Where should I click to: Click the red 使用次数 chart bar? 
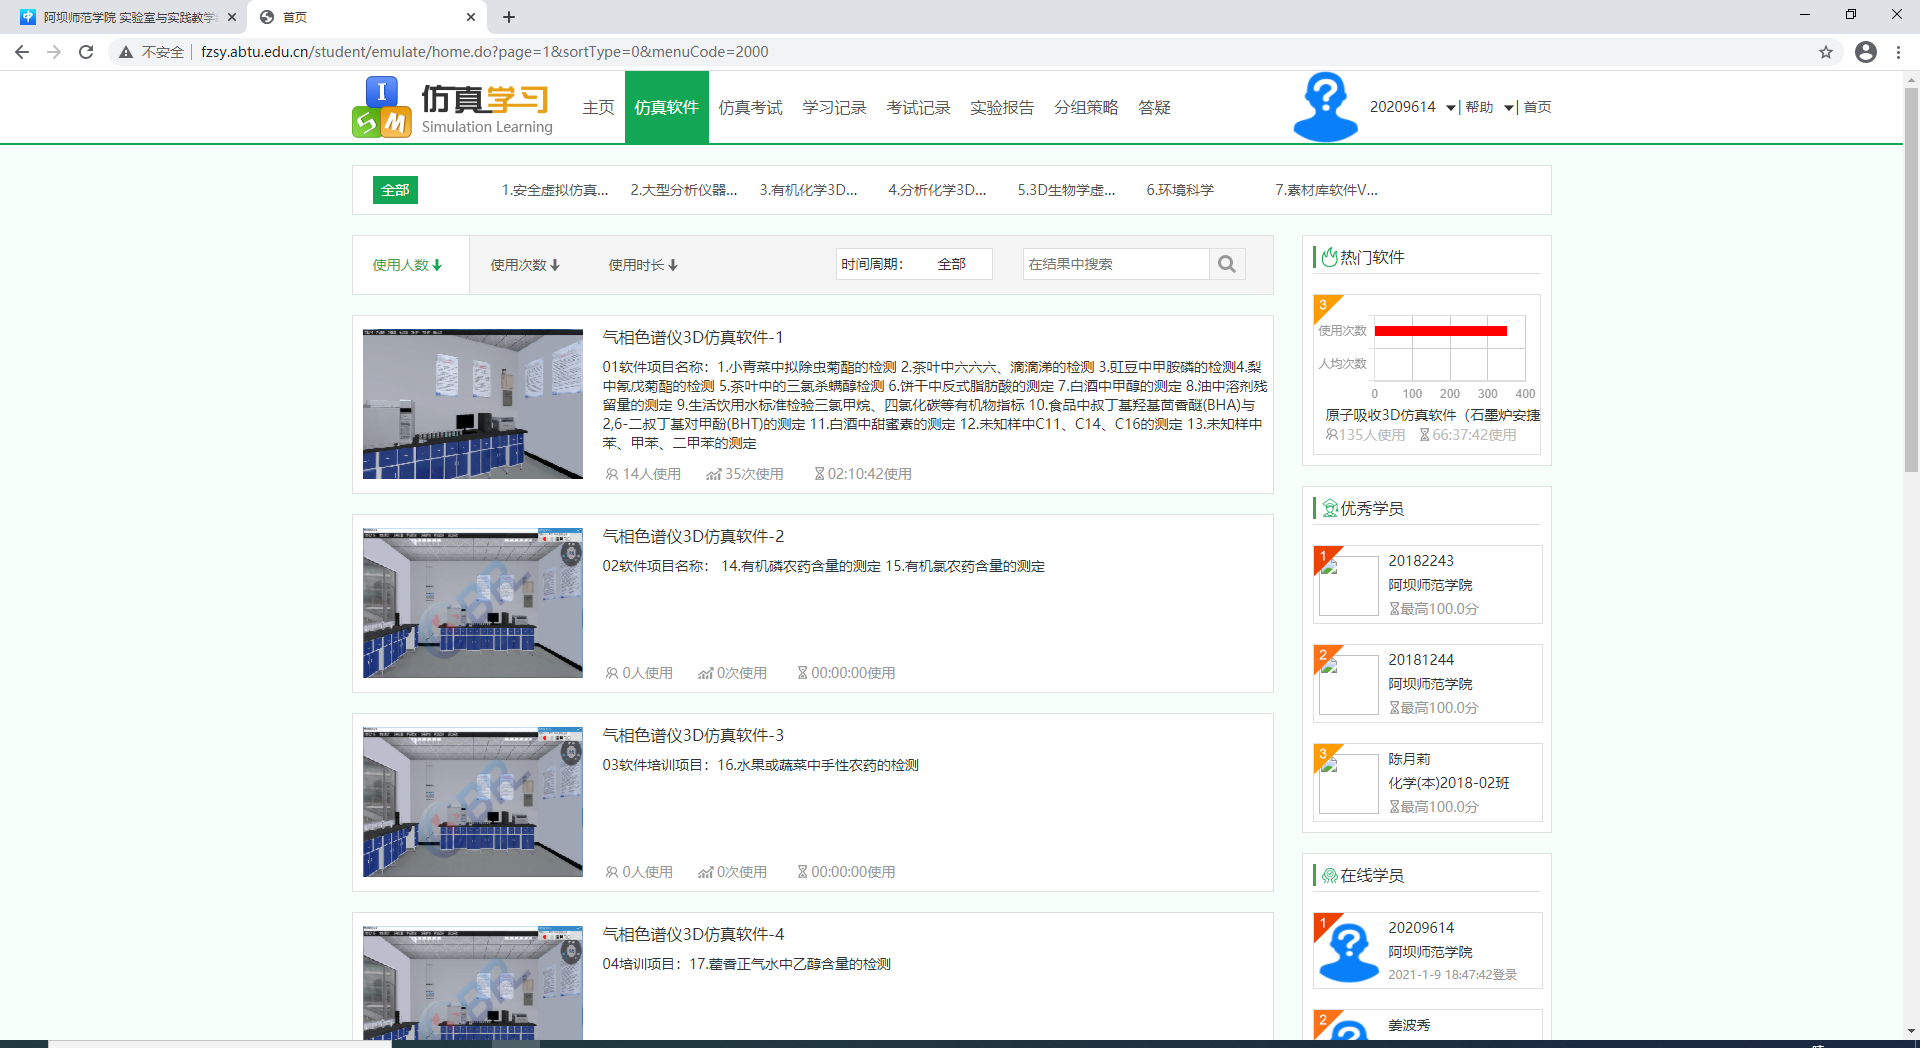pos(1440,331)
